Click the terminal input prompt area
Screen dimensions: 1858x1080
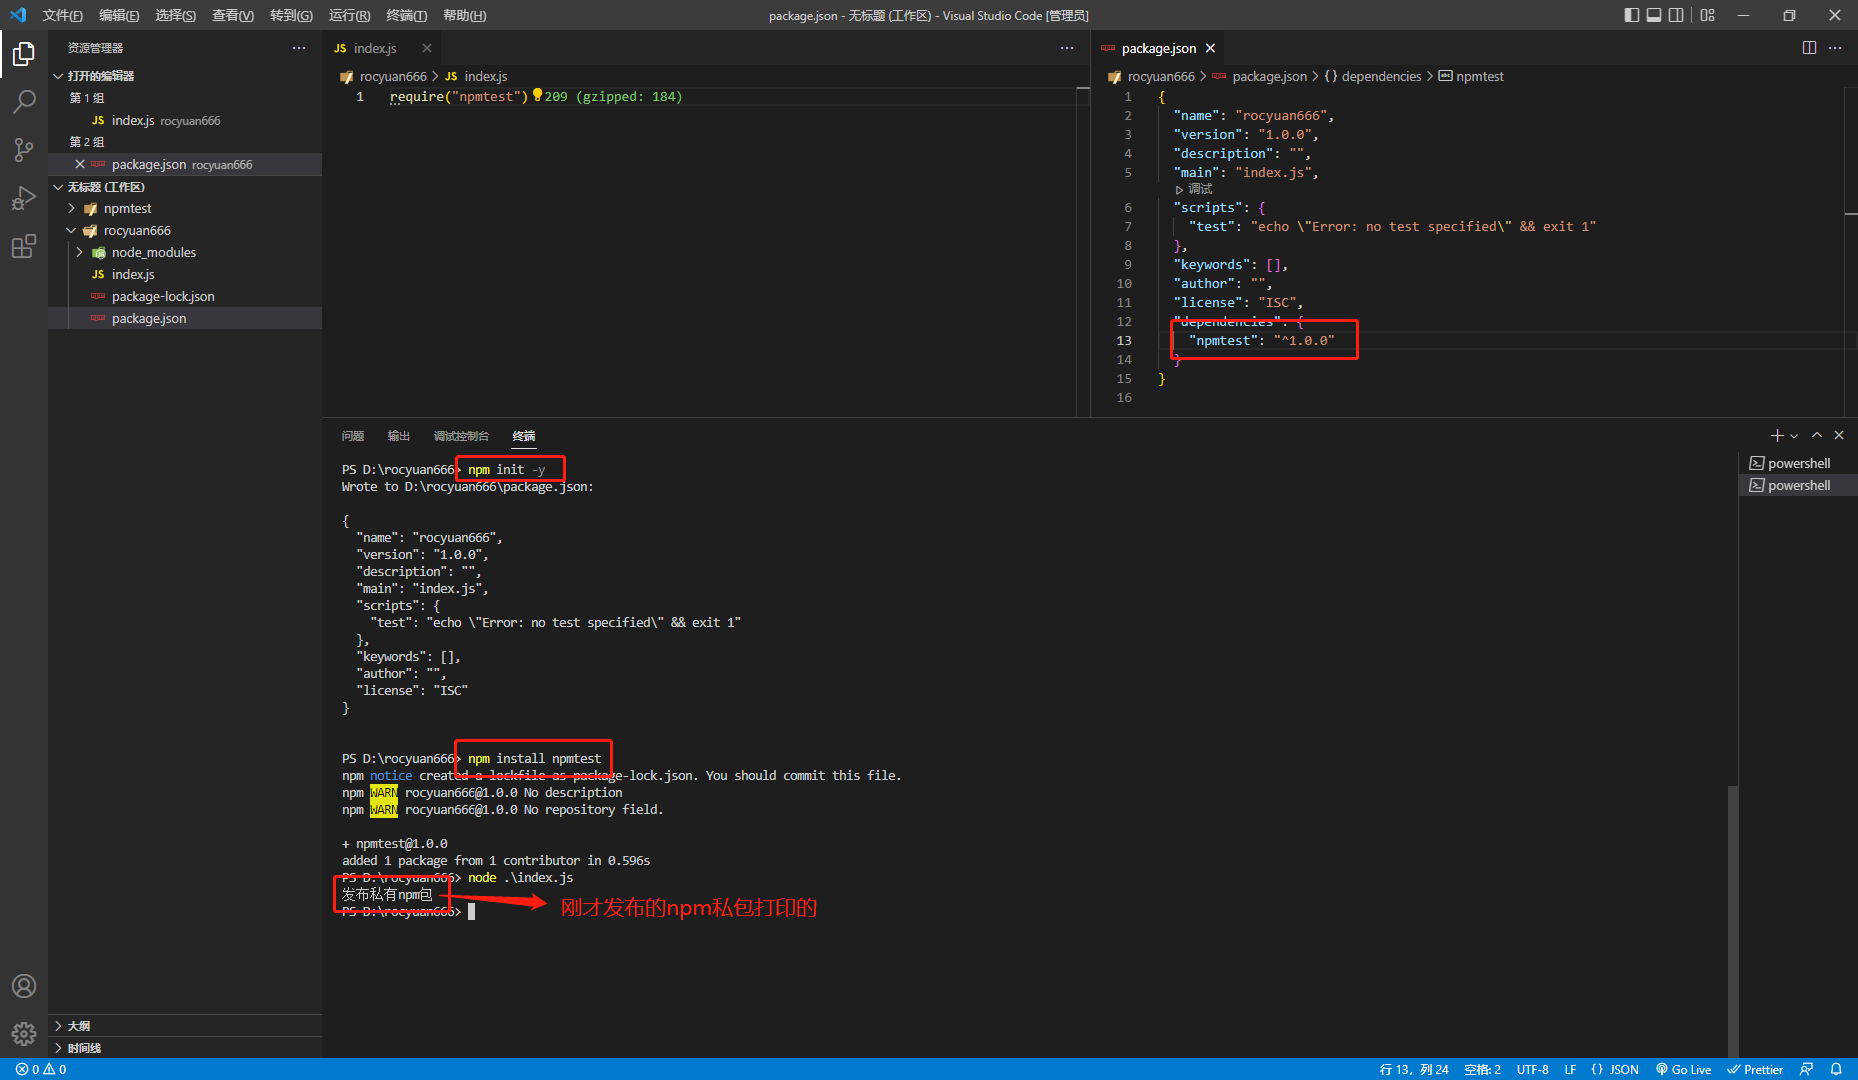471,911
